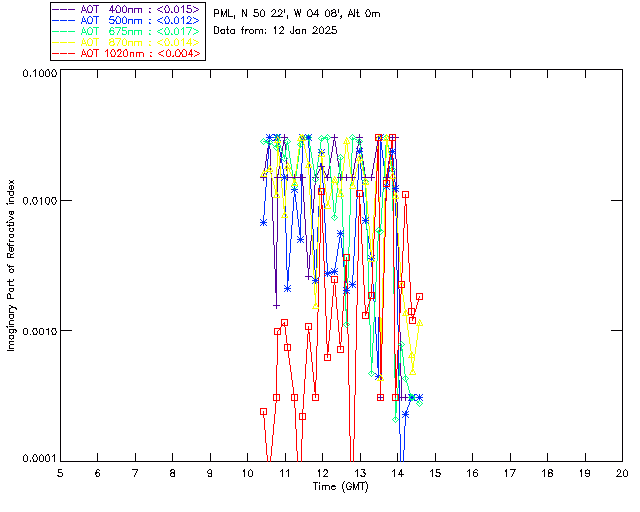640x512 pixels.
Task: Click the x-axis tick label 17
Action: coord(510,473)
